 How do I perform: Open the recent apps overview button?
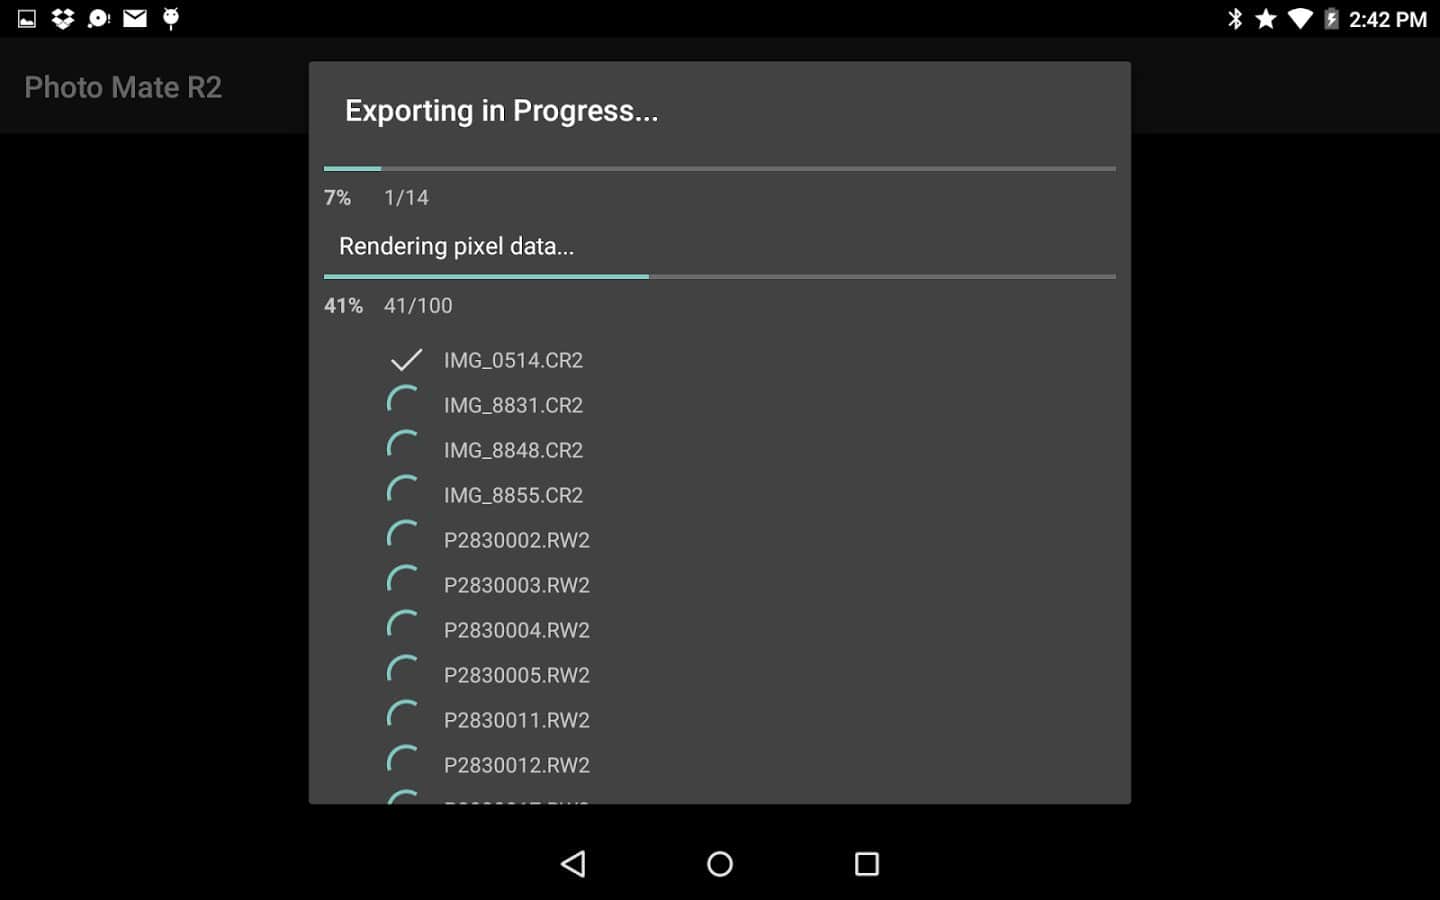866,864
